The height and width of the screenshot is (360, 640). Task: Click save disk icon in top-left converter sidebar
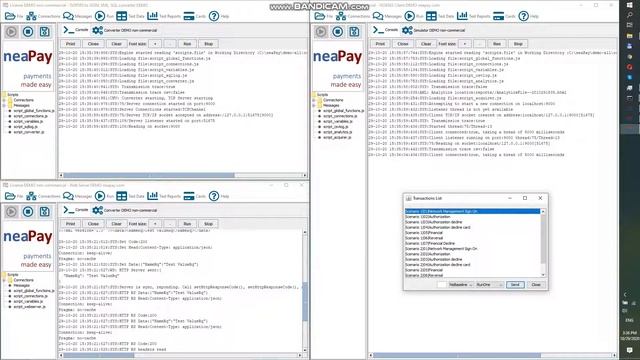click(44, 31)
